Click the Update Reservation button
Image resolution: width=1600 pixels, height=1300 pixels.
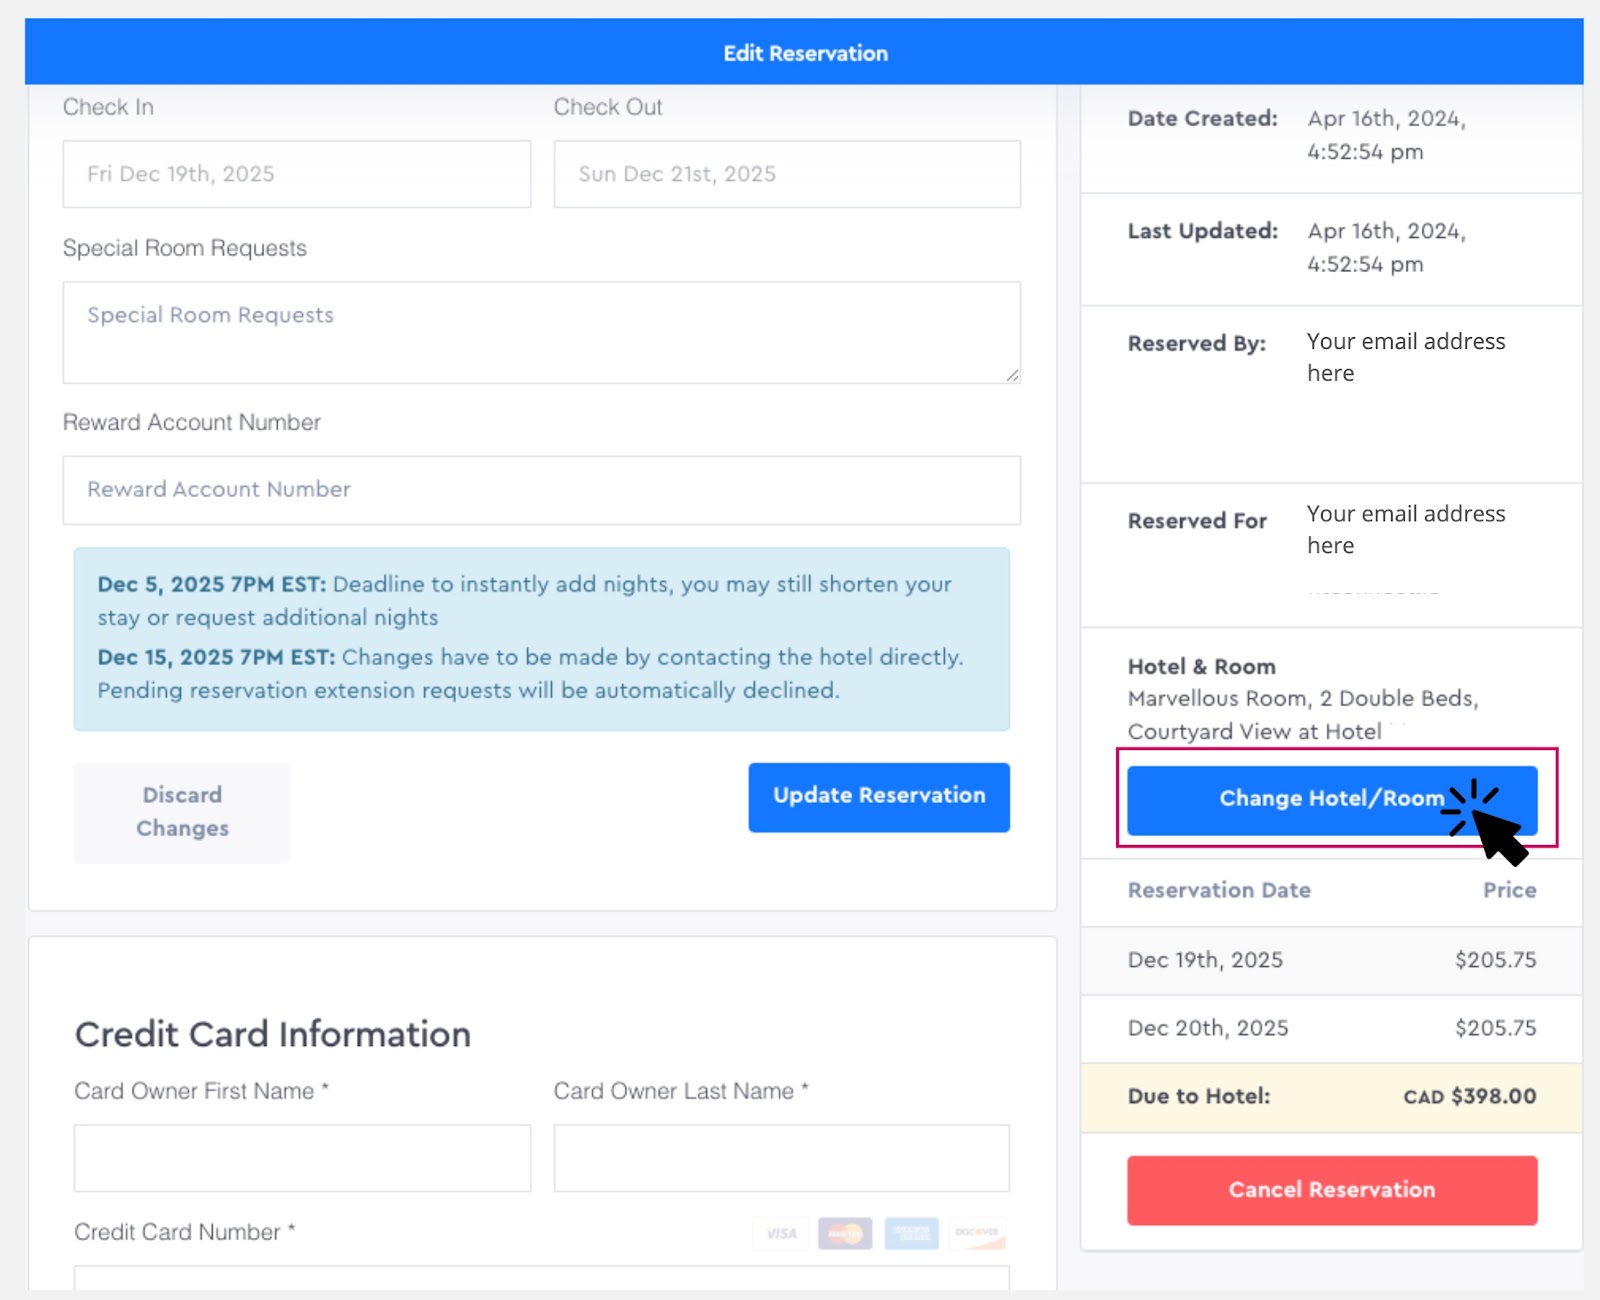[x=878, y=797]
